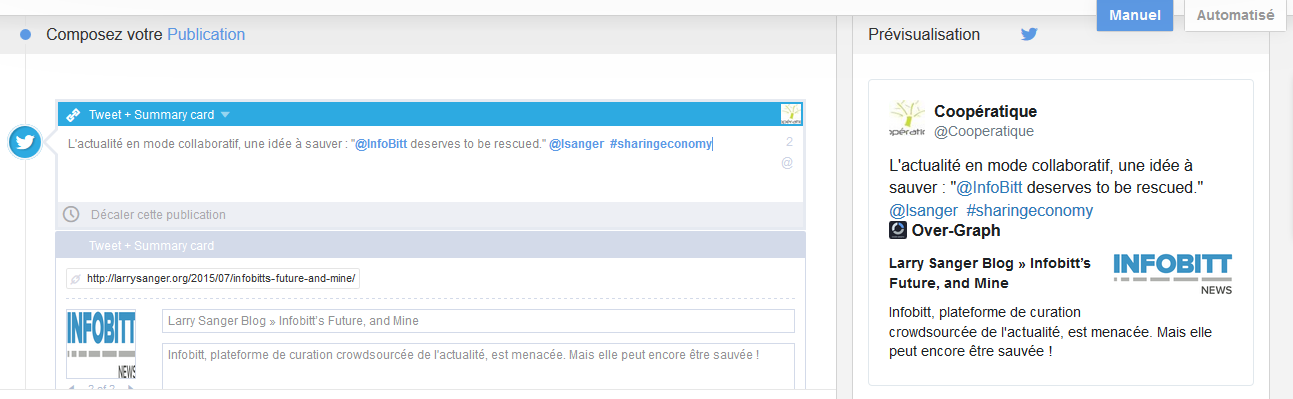Open the Tweet + Summary card dropdown arrow

pos(225,114)
